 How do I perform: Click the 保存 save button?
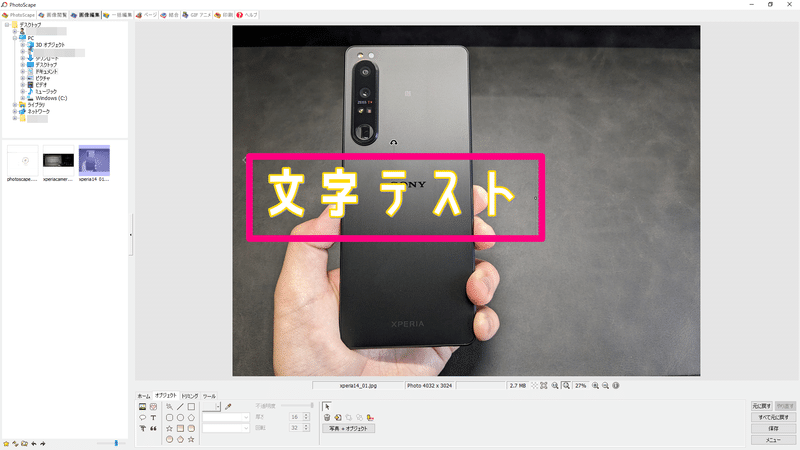pyautogui.click(x=773, y=429)
